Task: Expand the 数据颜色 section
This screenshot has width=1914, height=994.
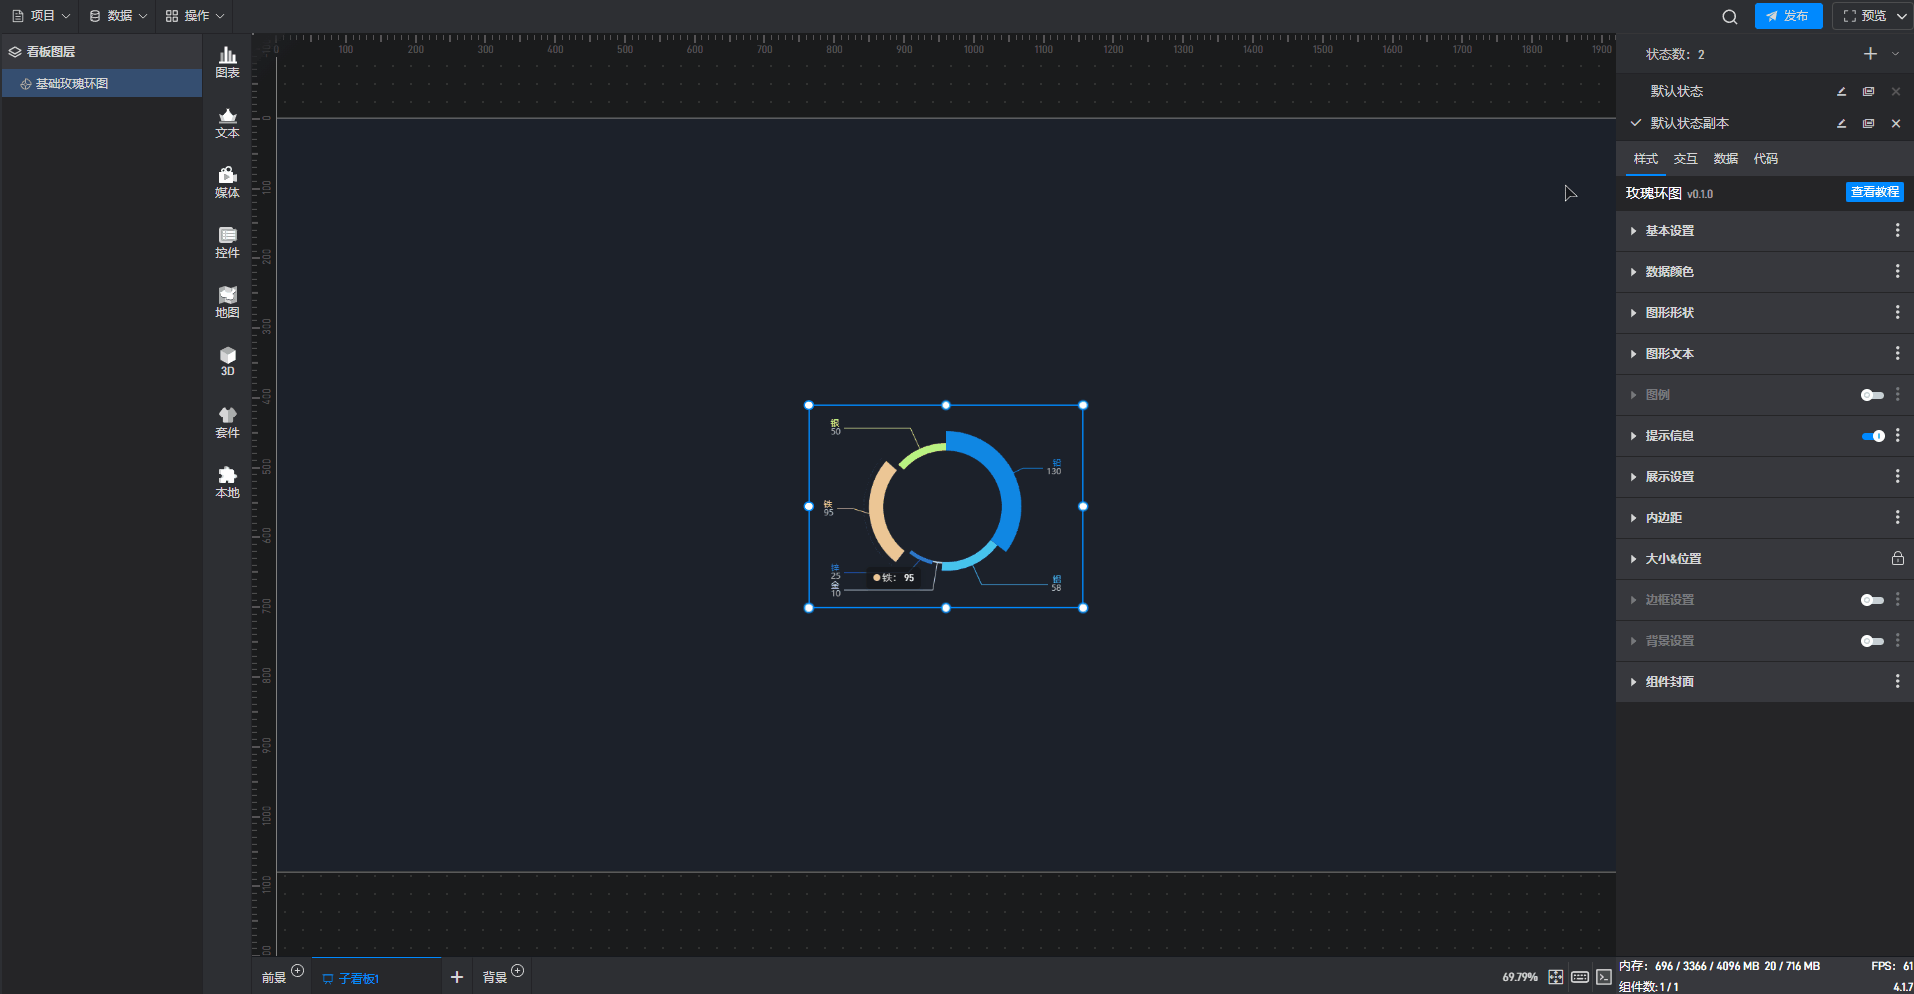Action: click(x=1669, y=272)
